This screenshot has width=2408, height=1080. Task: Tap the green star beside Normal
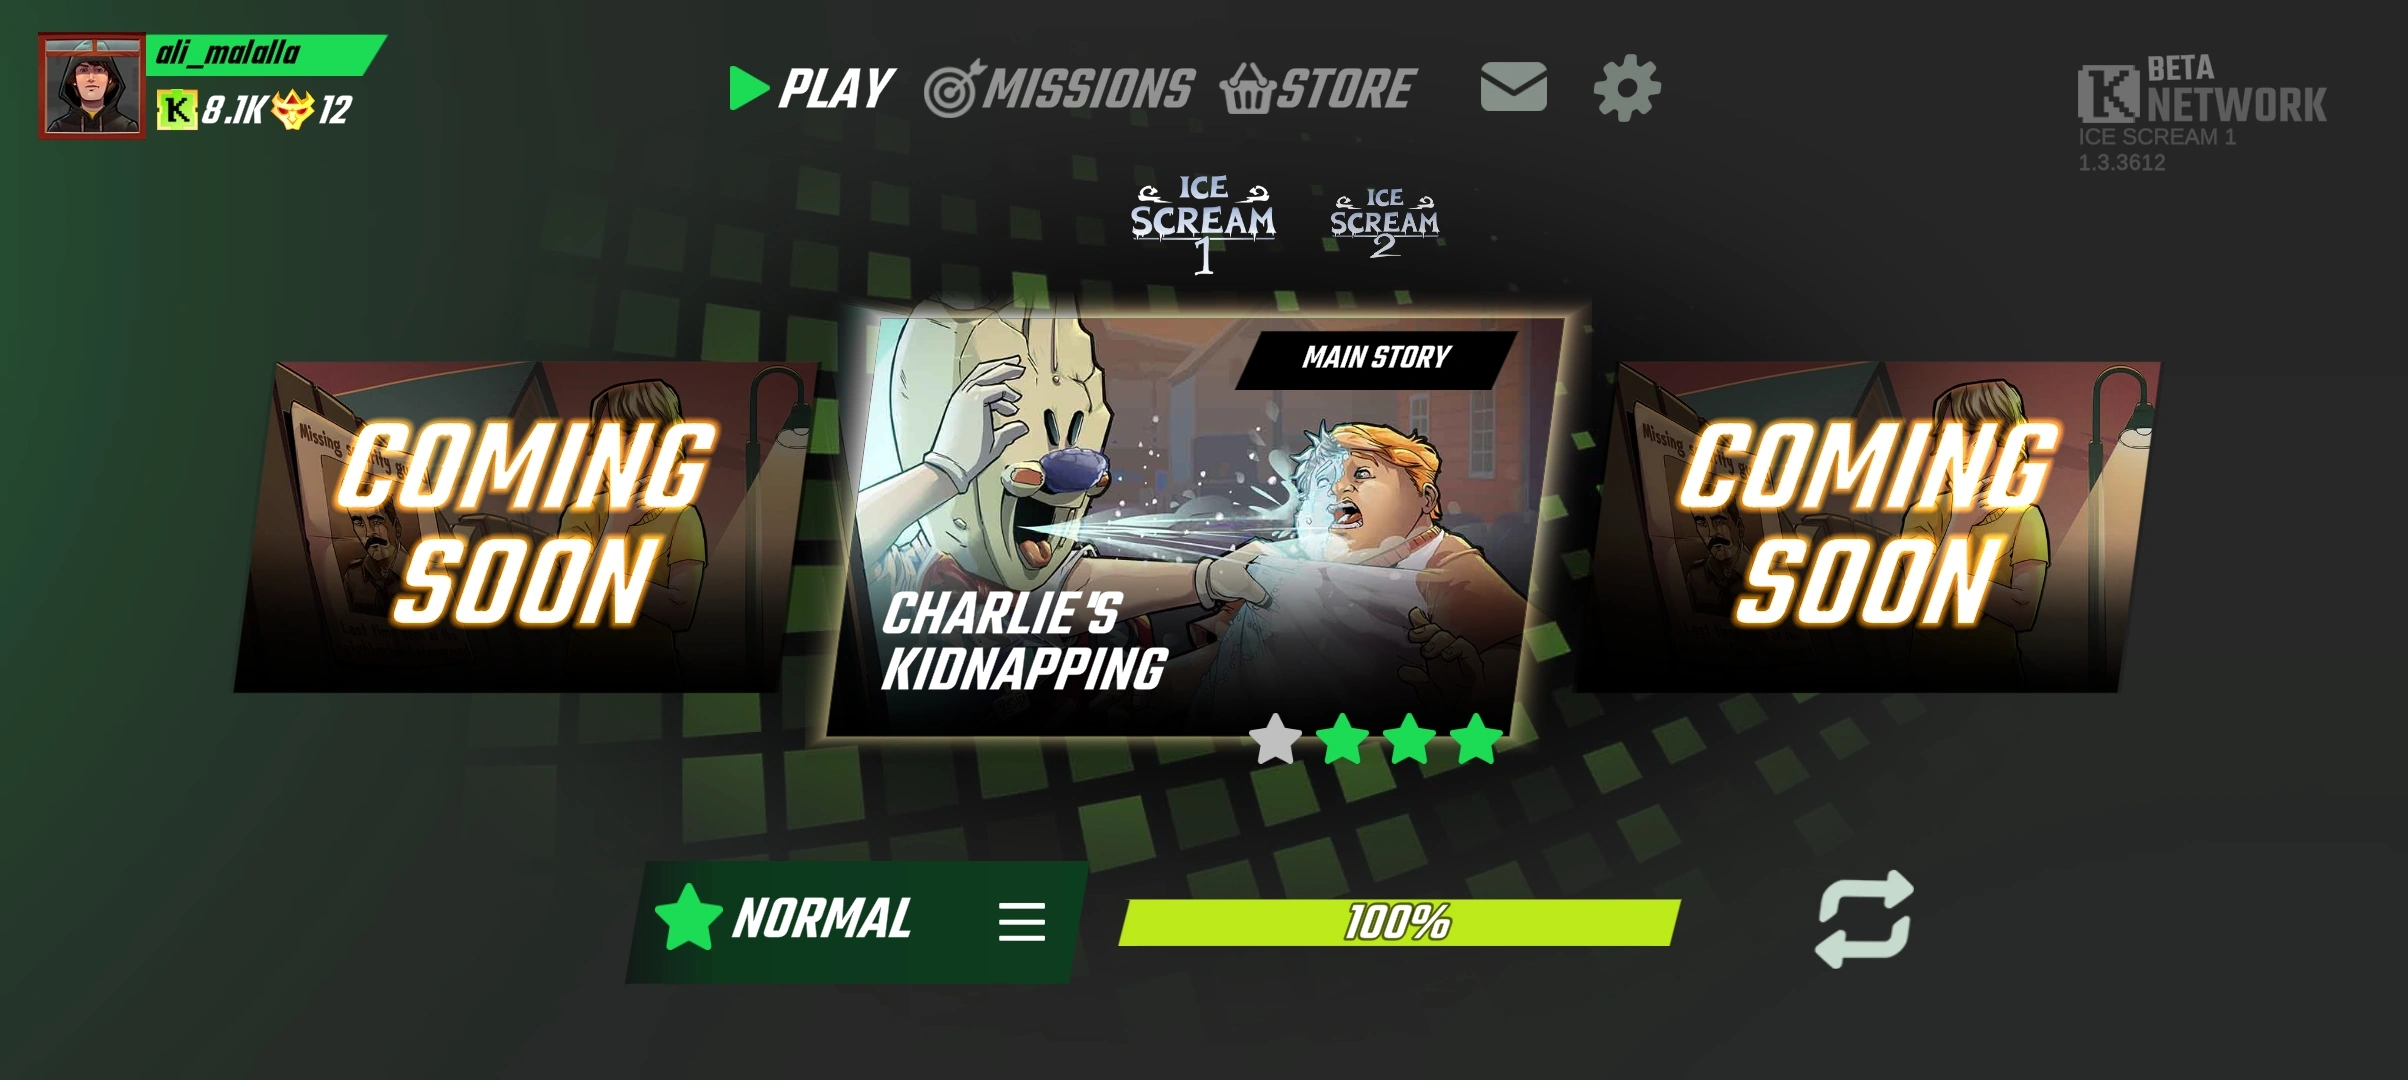pos(688,917)
